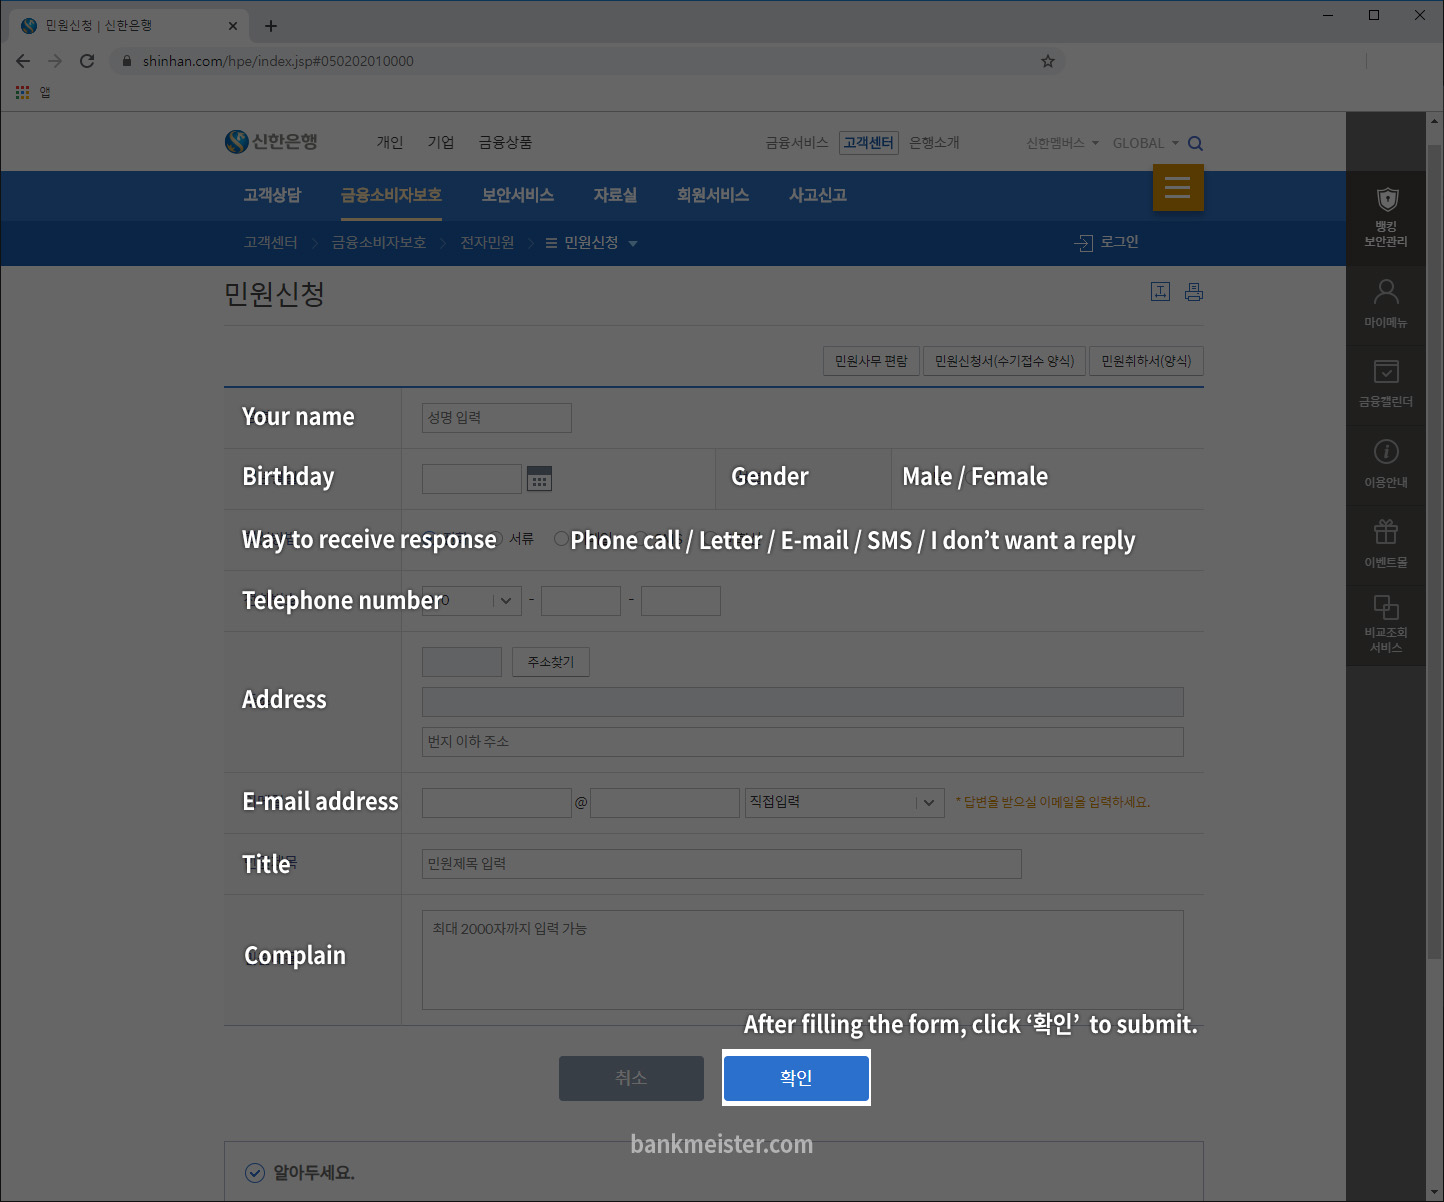Focus the shinhan.com address bar
1444x1202 pixels.
tap(585, 61)
